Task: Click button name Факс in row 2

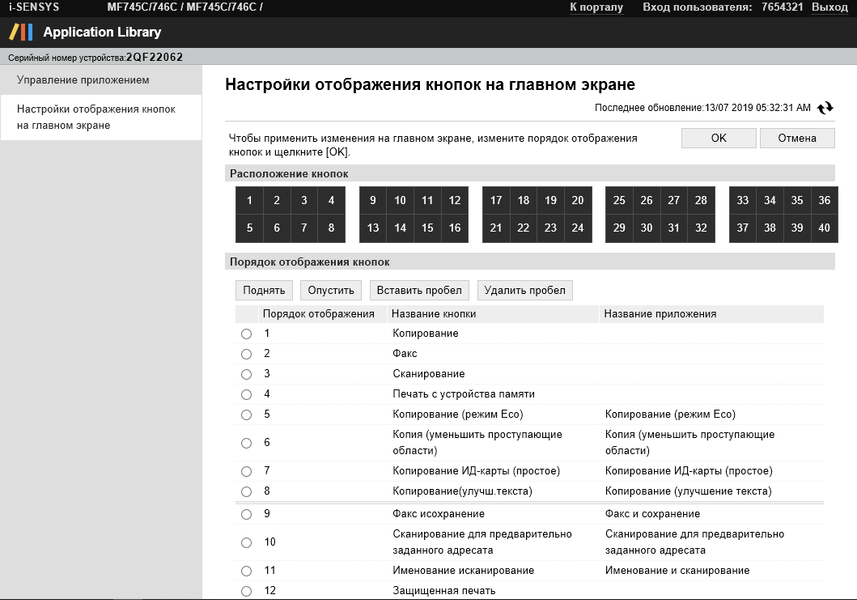Action: (x=404, y=354)
